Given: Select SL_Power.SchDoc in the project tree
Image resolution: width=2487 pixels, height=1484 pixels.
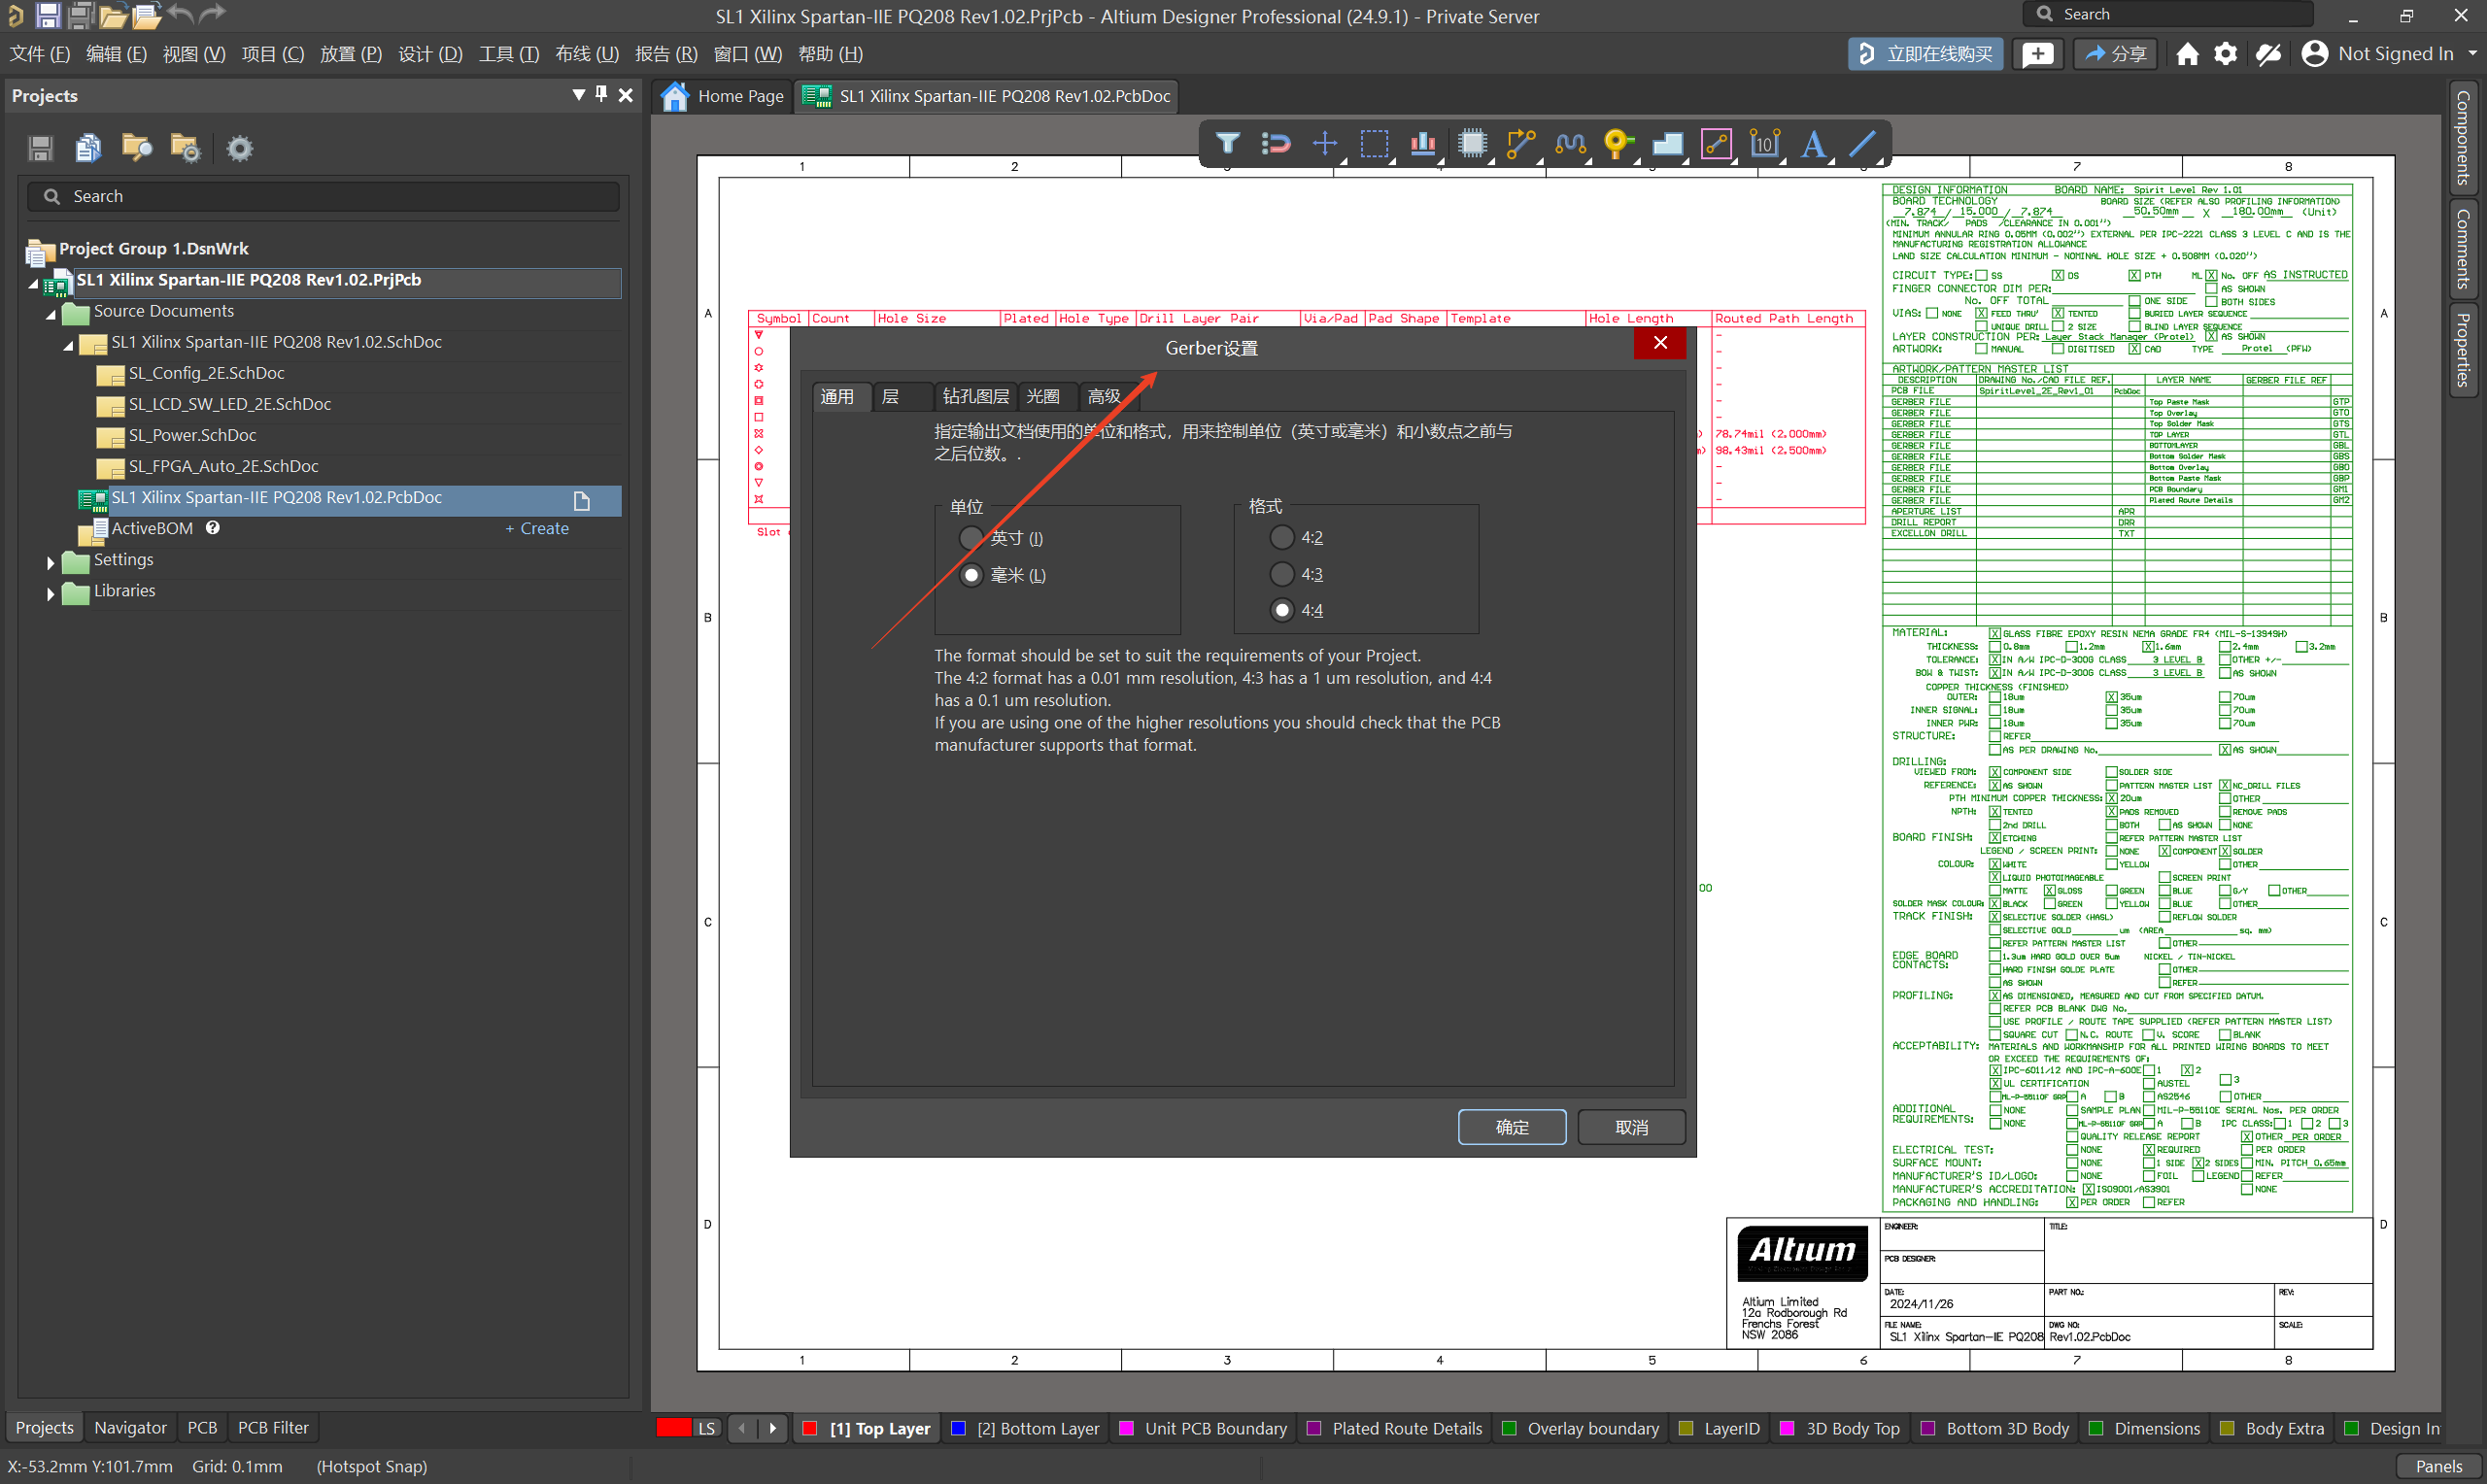Looking at the screenshot, I should [x=192, y=435].
